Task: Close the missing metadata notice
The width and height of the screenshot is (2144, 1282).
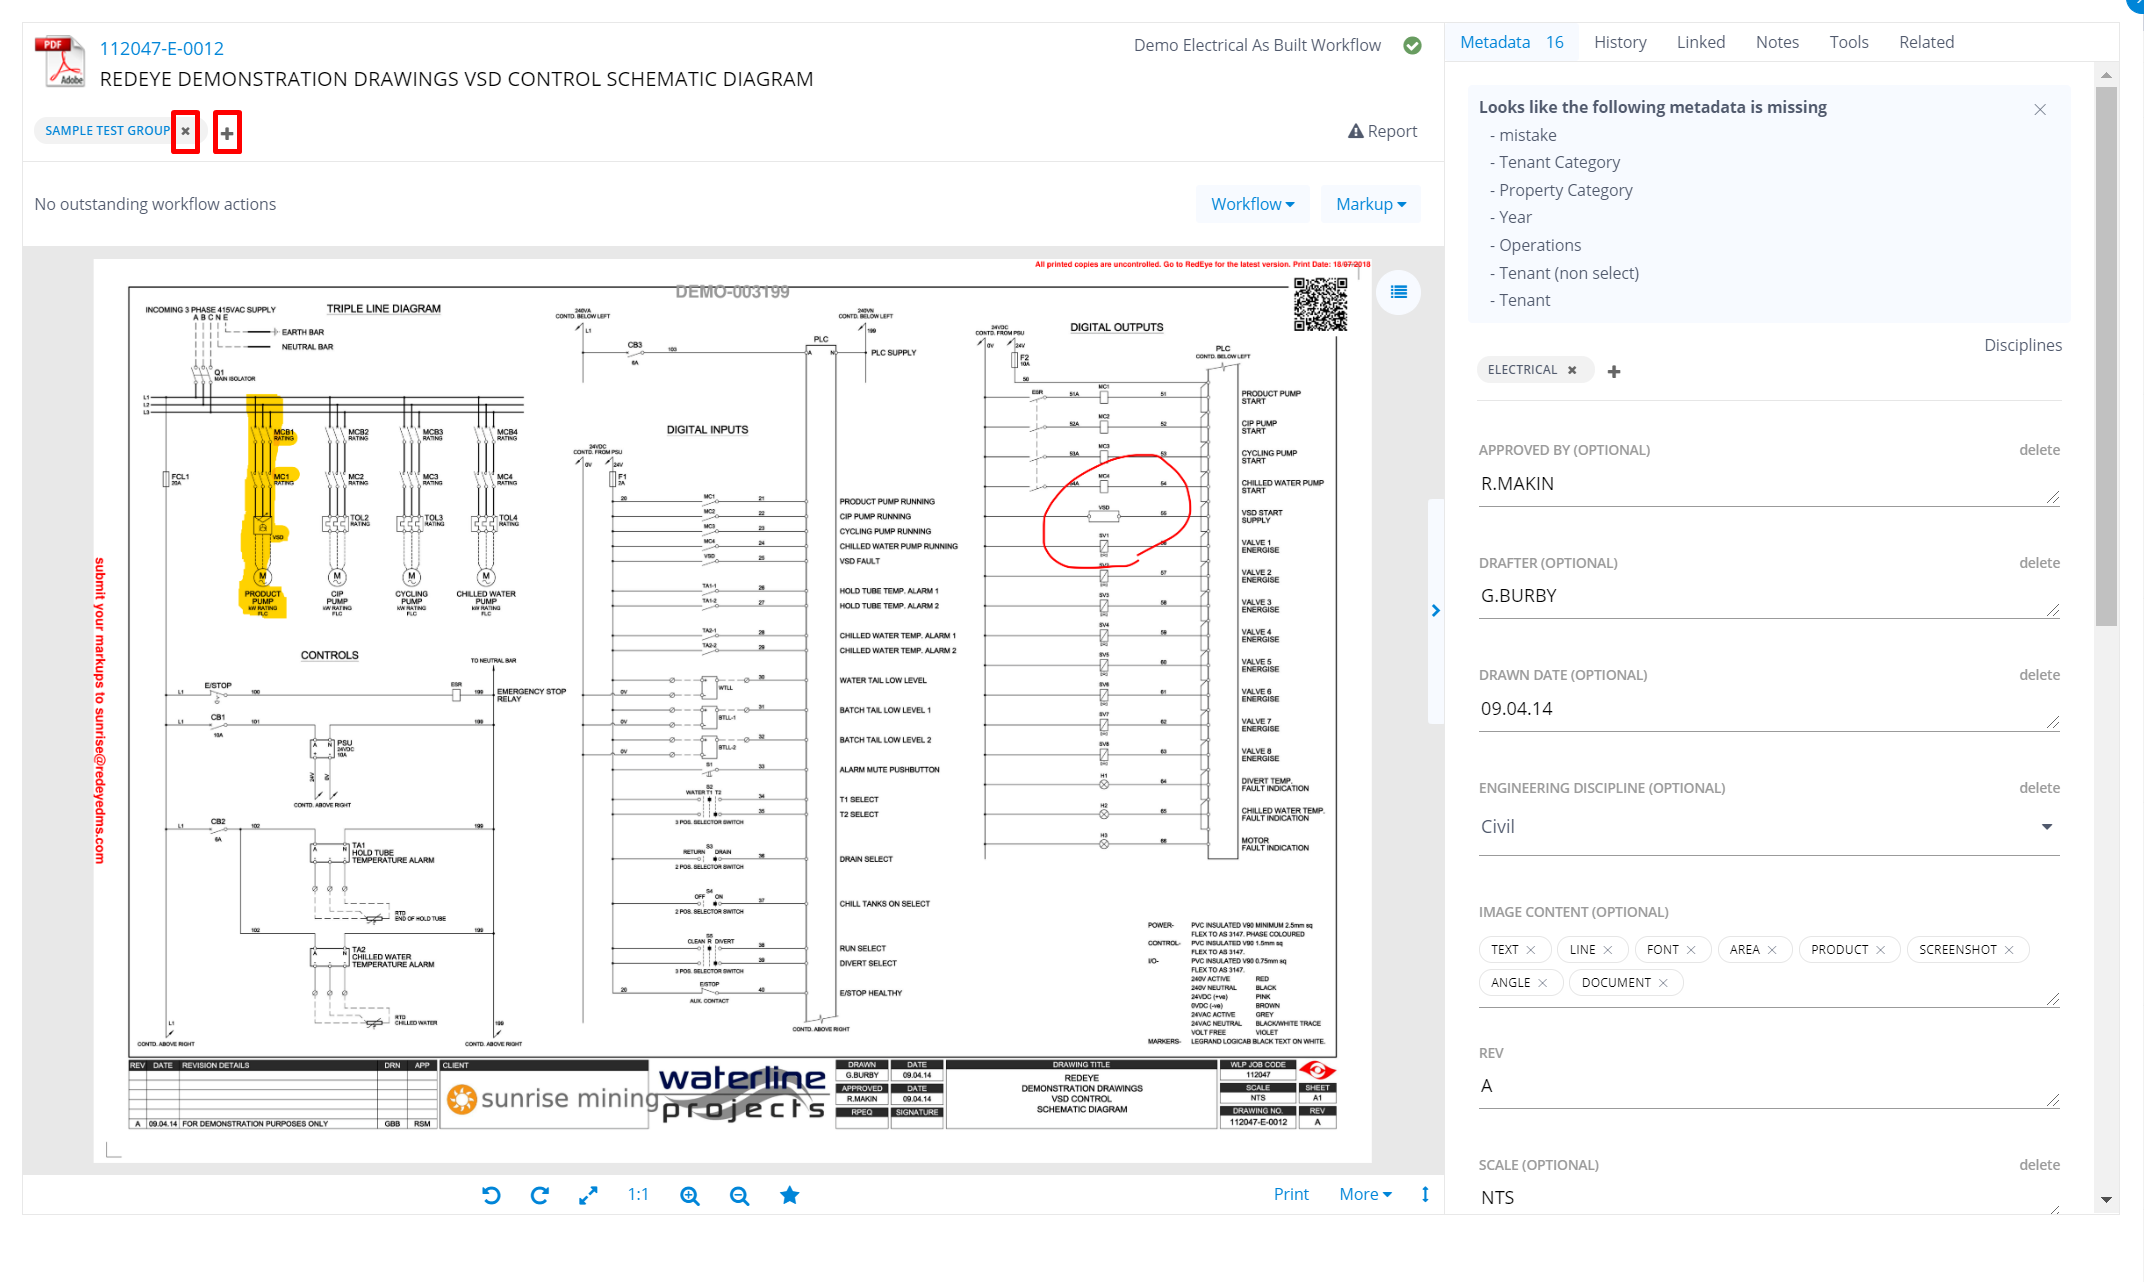Action: click(2040, 109)
